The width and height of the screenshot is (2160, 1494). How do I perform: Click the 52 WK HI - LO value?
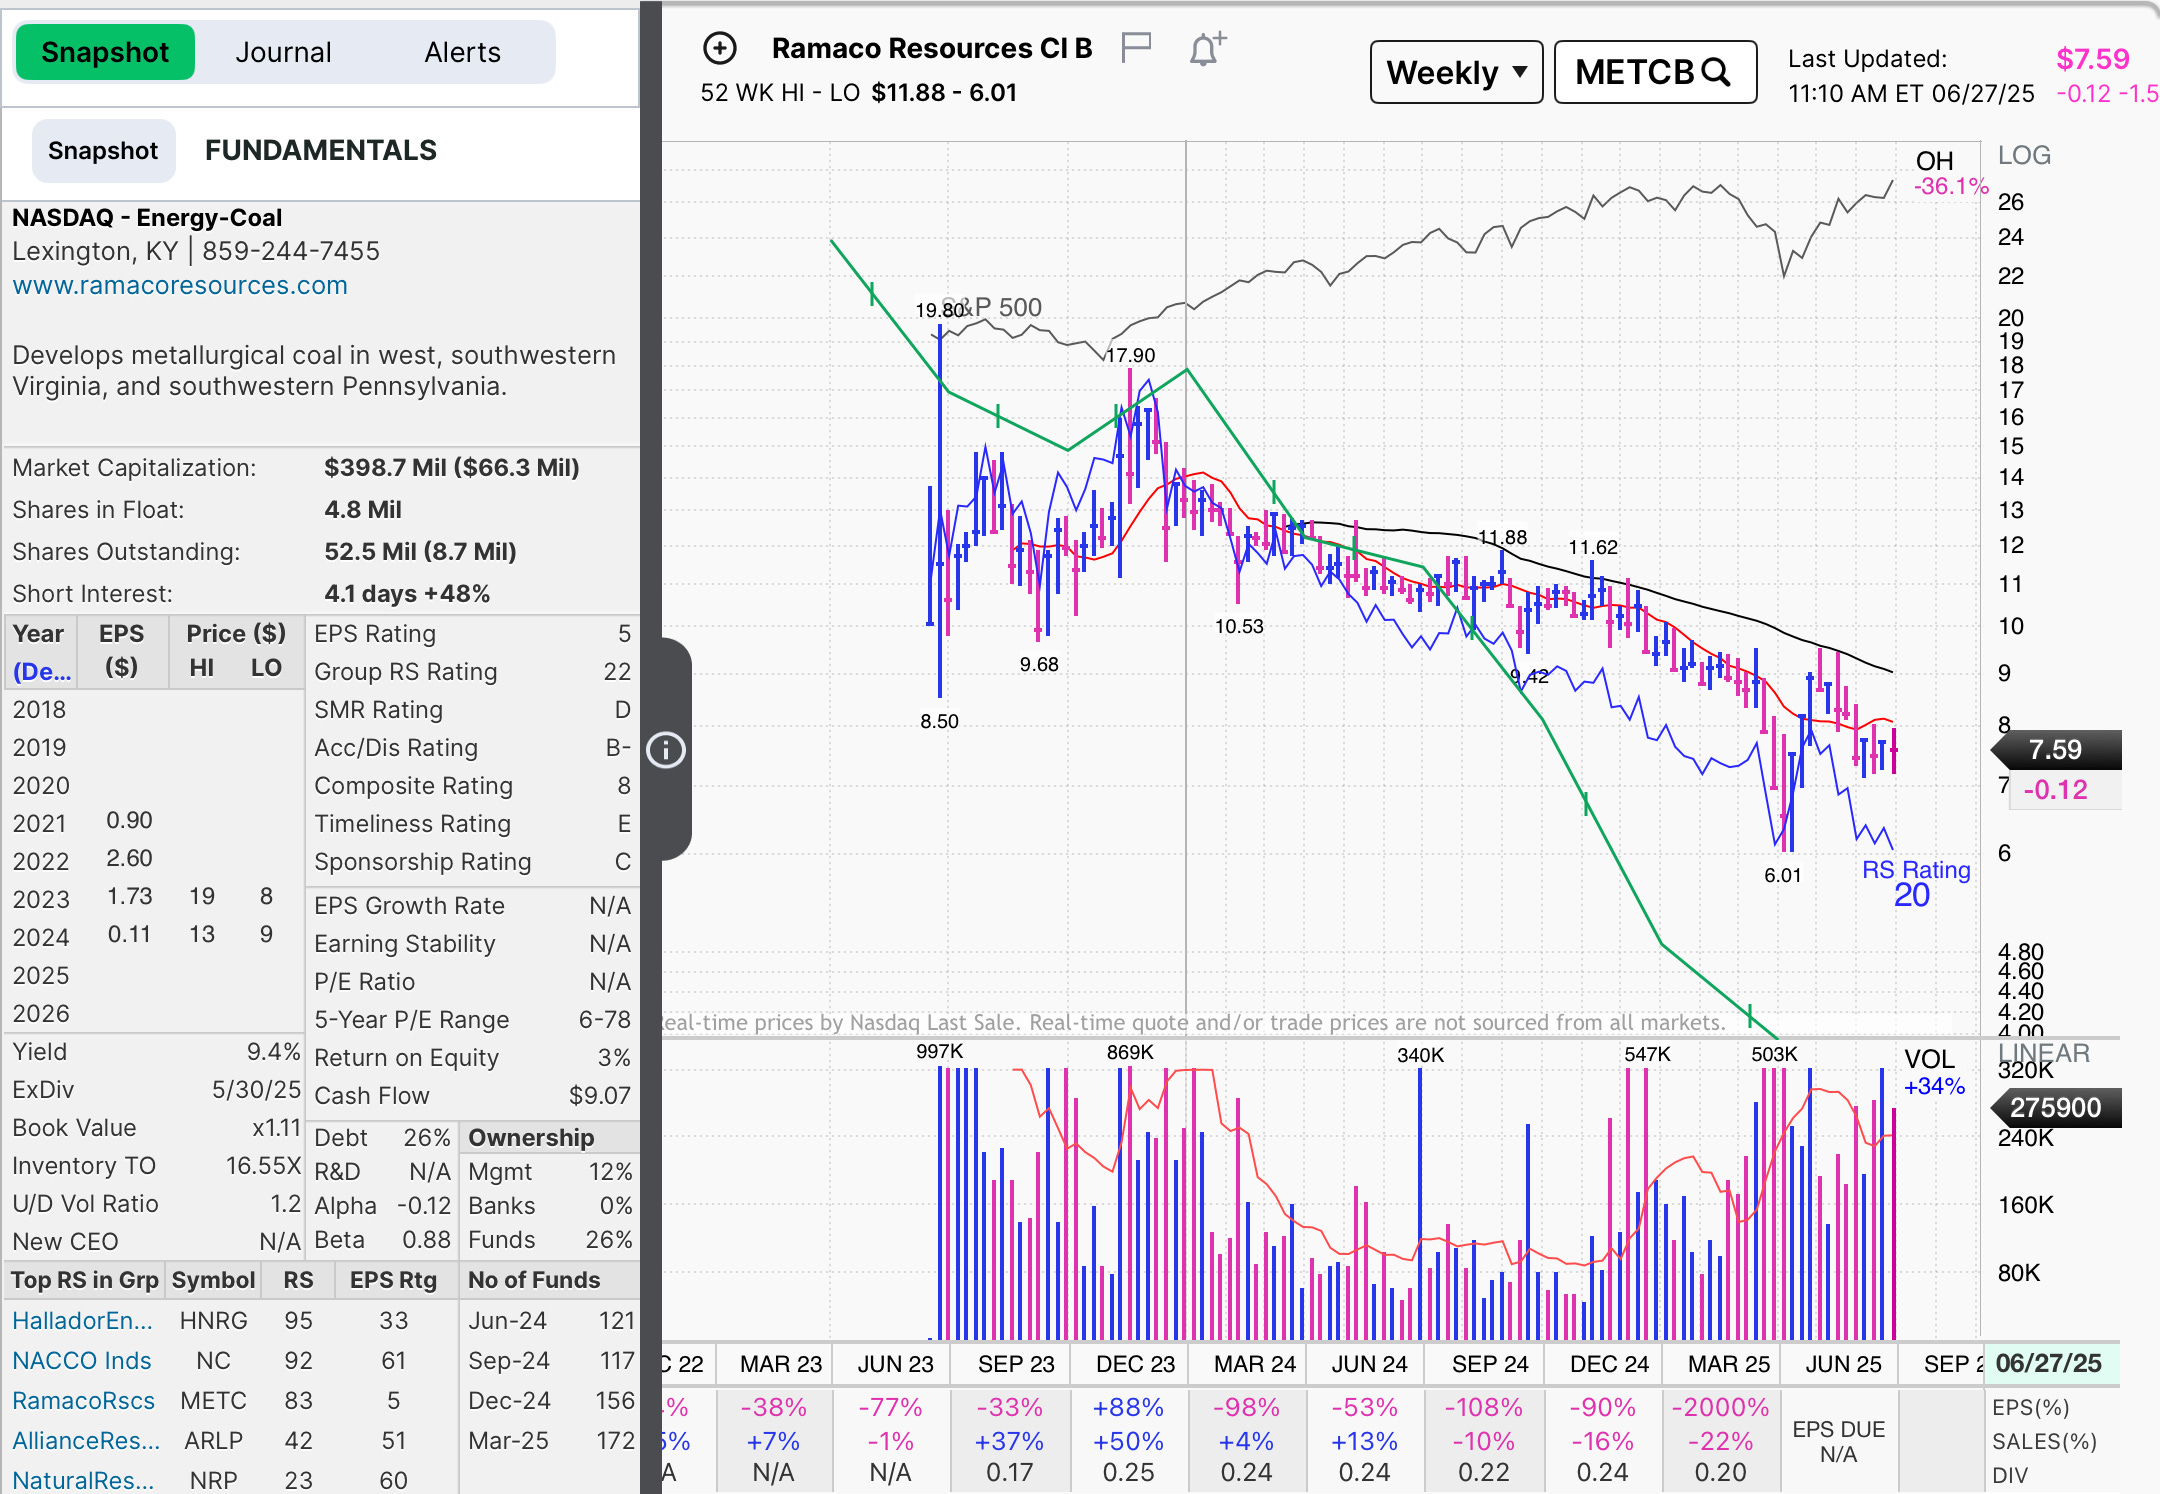point(944,93)
